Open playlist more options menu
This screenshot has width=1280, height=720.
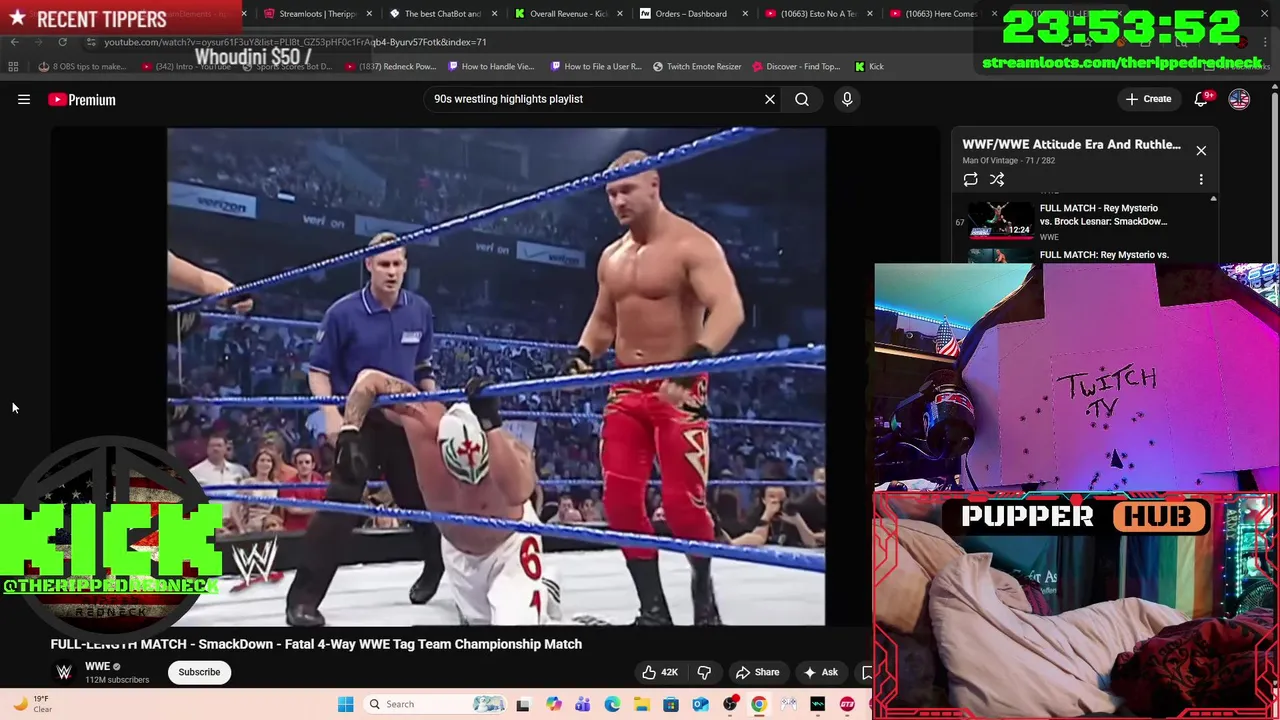coord(1201,179)
